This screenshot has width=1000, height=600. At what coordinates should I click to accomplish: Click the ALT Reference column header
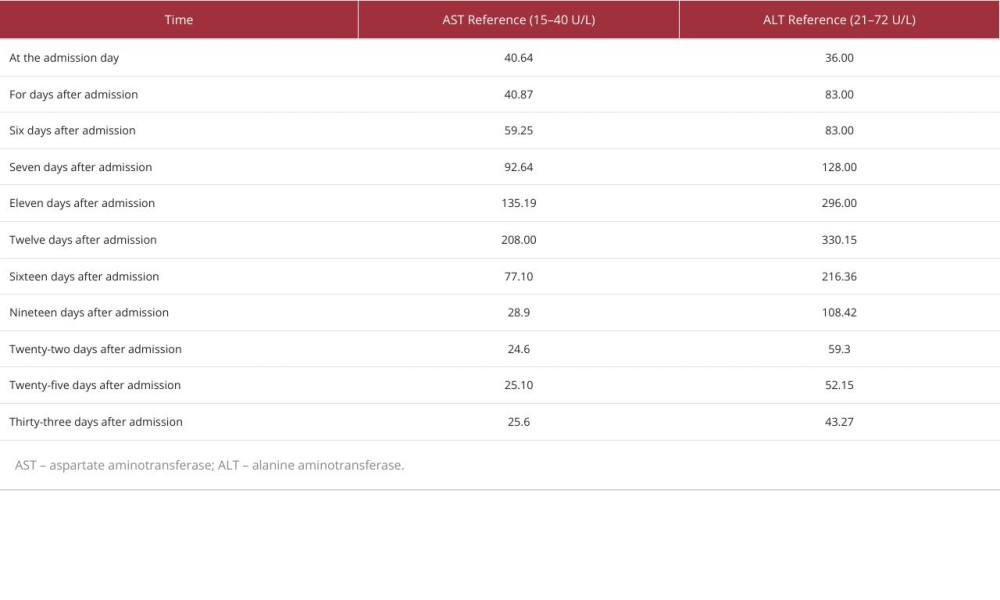click(x=839, y=20)
